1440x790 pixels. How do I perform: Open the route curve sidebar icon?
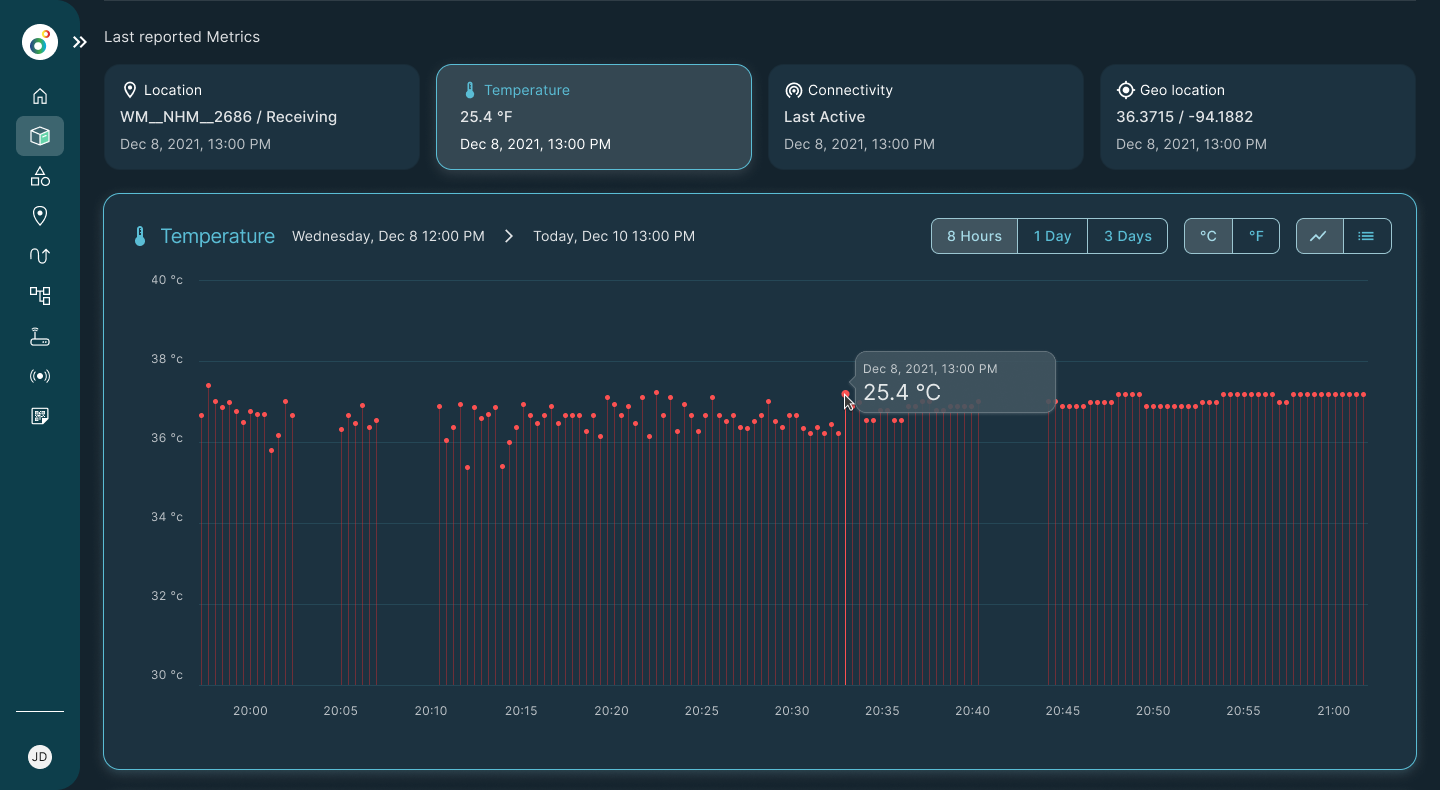click(x=40, y=256)
